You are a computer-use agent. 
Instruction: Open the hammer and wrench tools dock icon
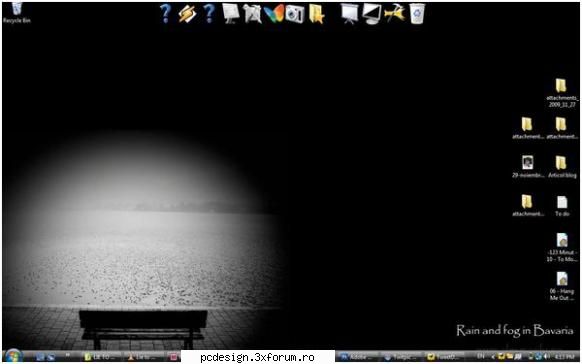(x=394, y=14)
